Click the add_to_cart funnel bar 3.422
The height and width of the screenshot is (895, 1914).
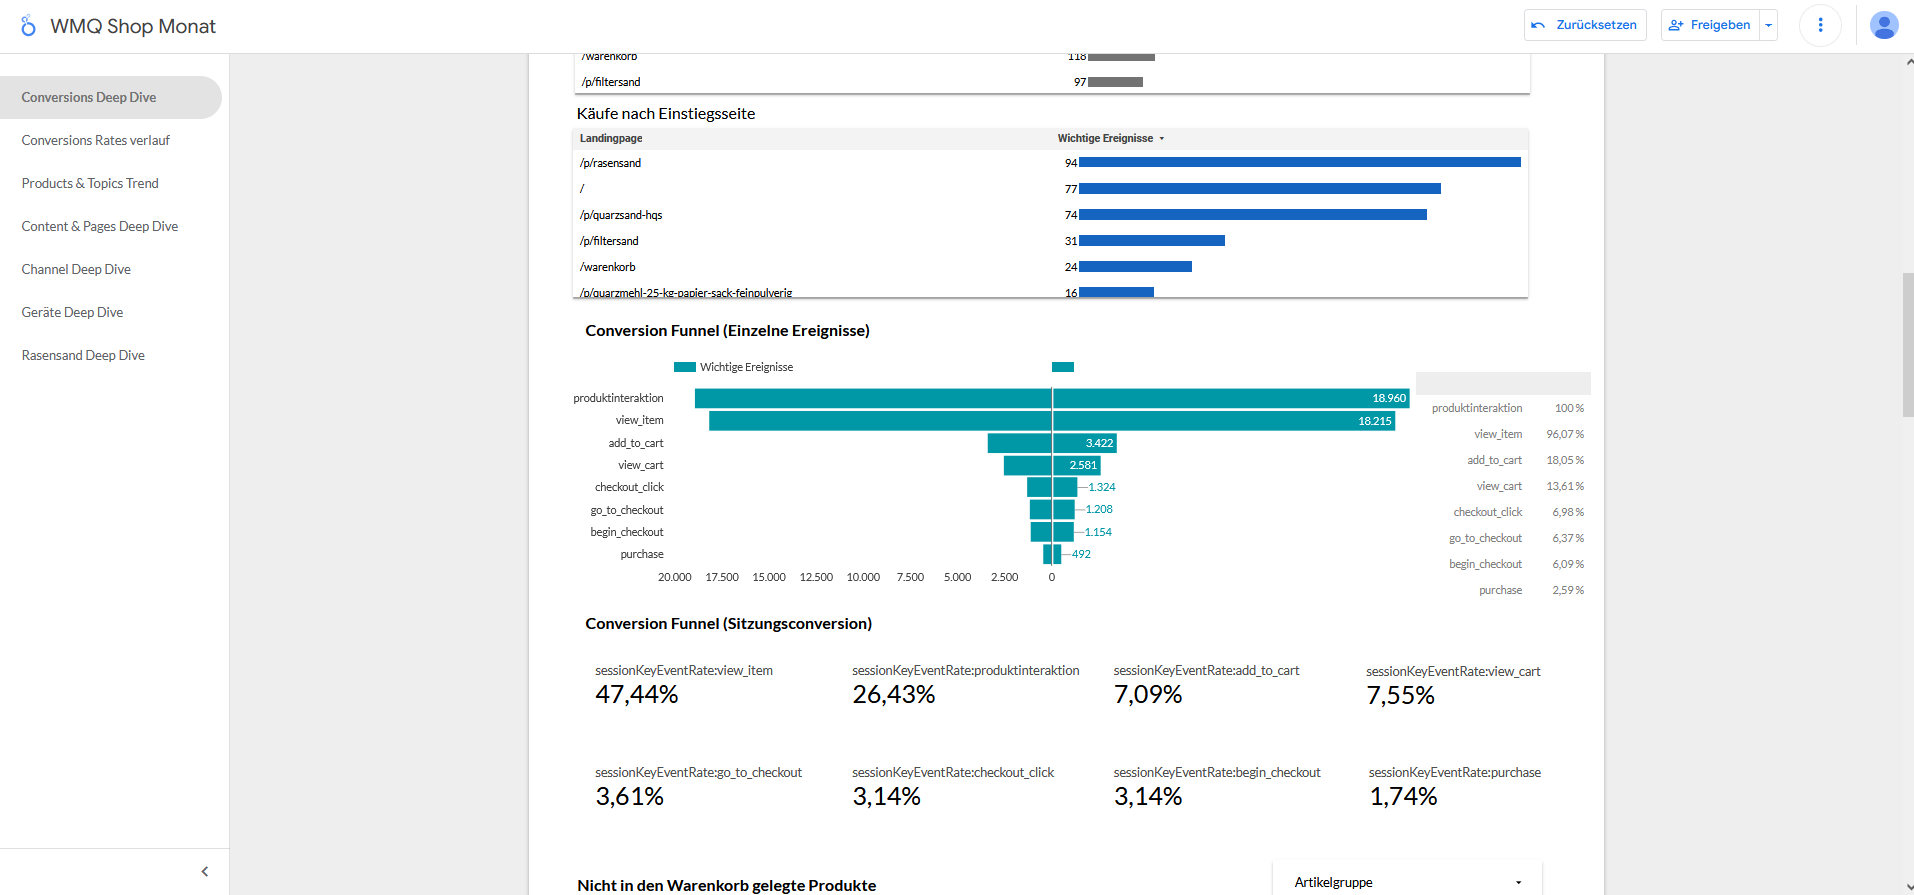coord(1052,443)
